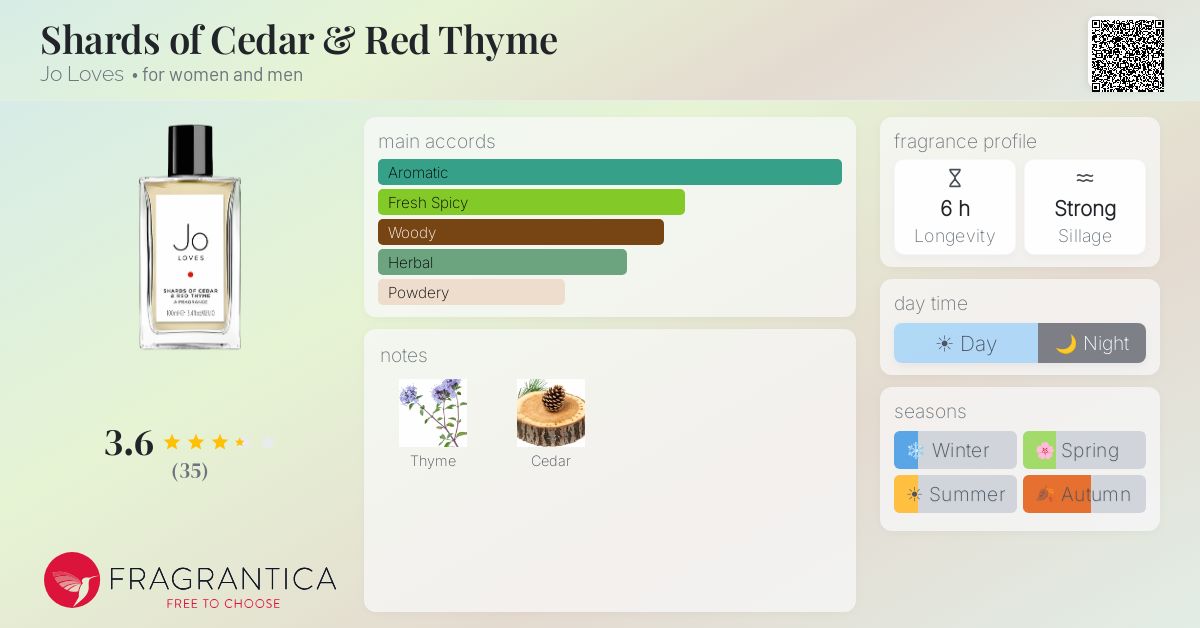
Task: Click the Shards of Cedar & Red Thyme title
Action: 299,40
